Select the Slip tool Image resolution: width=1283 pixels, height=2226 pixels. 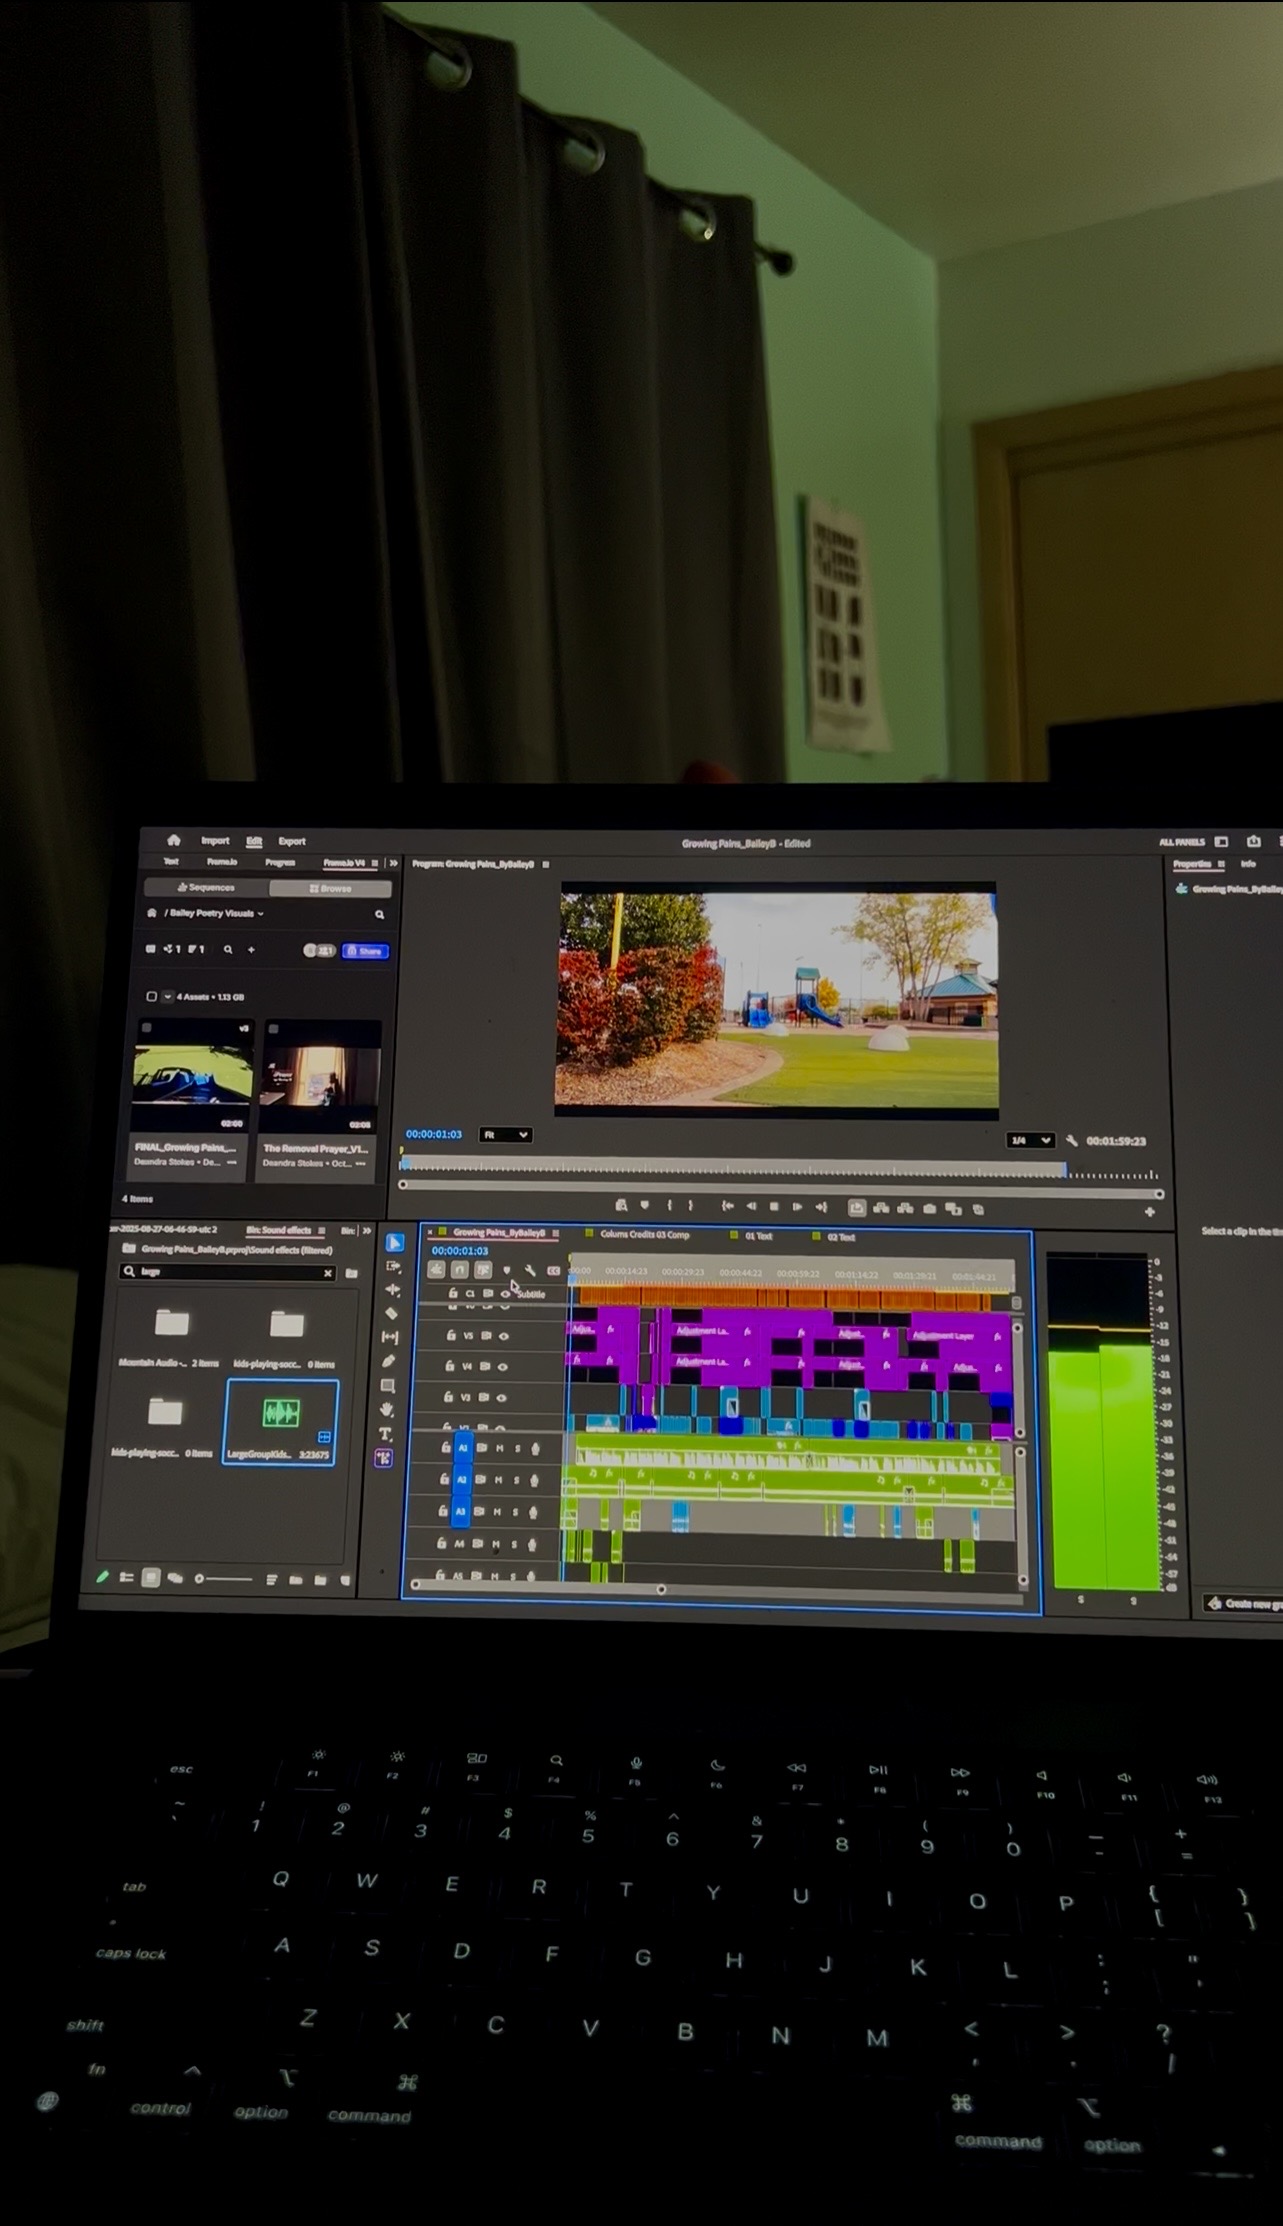click(x=390, y=1337)
